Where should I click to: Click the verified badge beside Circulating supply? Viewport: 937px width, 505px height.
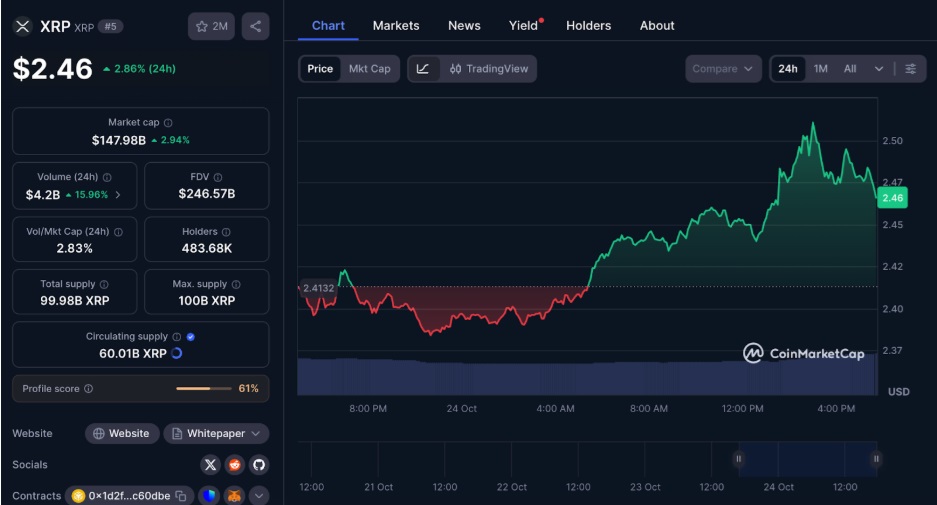[191, 337]
